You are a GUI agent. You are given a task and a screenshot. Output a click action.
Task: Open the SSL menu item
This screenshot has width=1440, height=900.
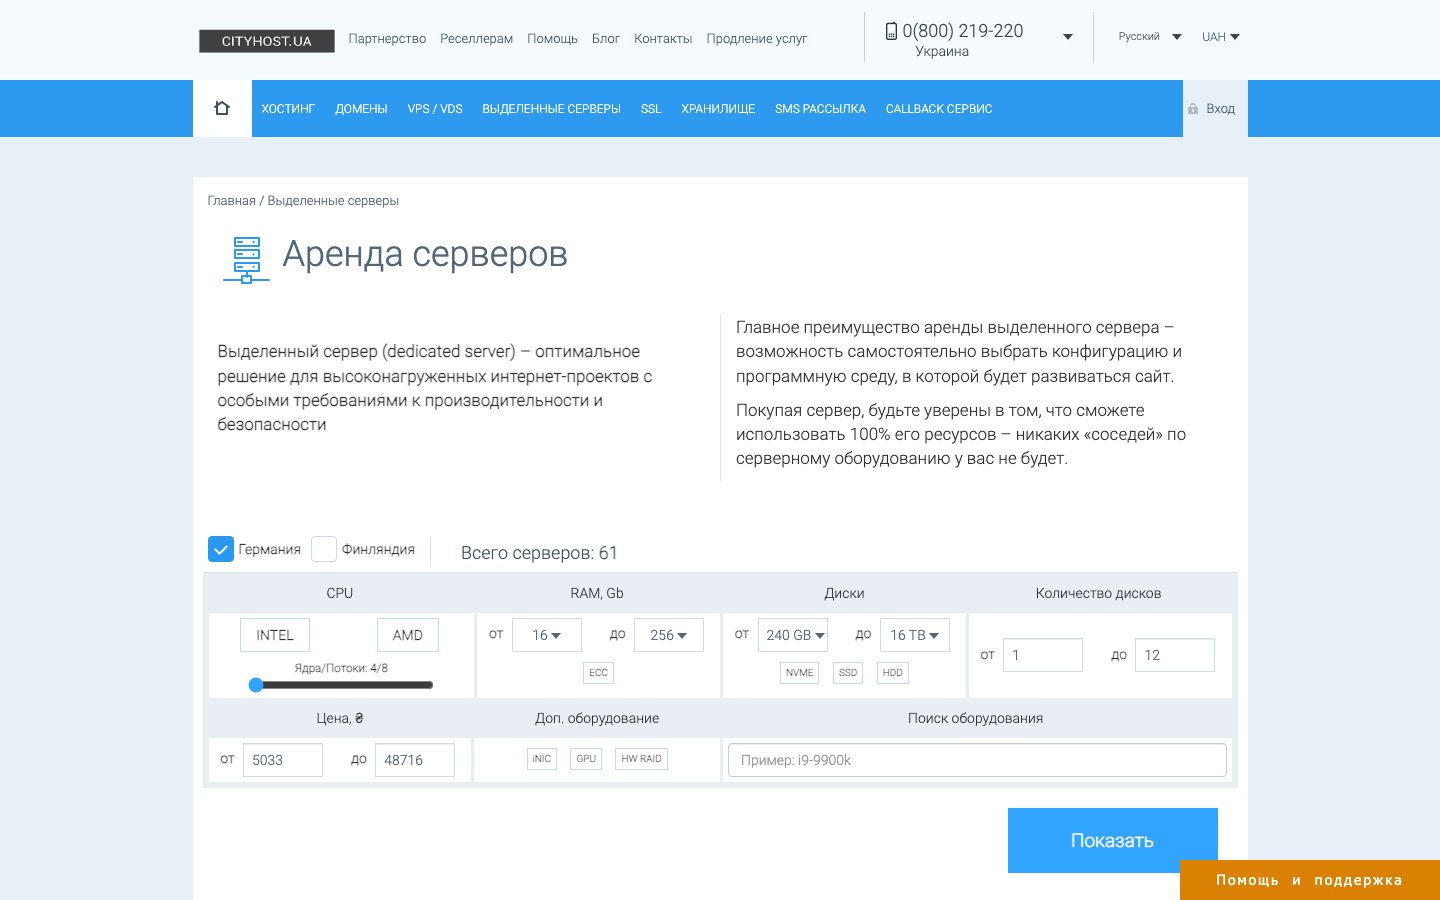point(651,109)
